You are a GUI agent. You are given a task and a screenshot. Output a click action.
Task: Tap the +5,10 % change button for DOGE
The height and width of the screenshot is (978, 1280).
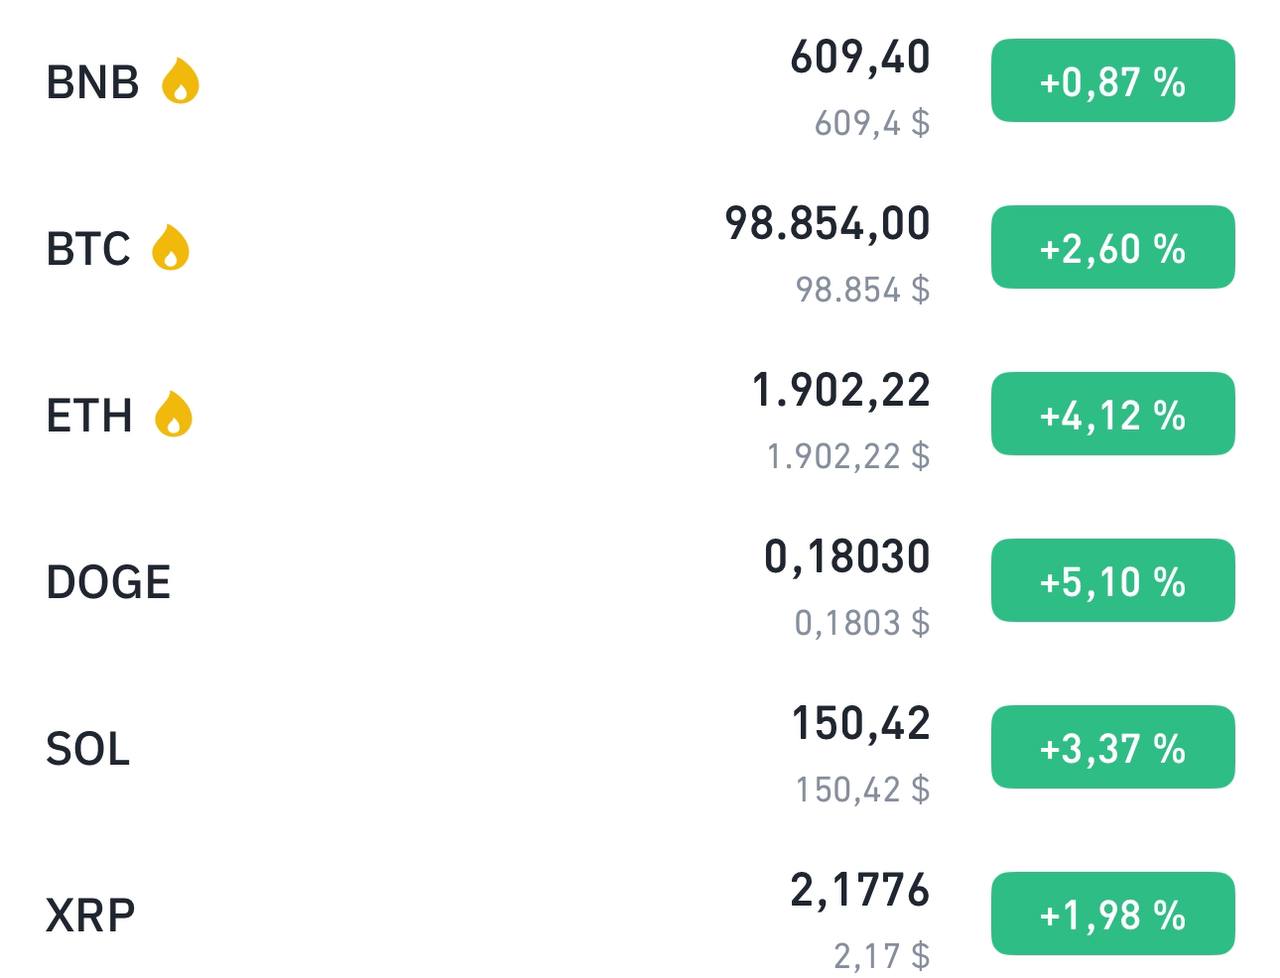[1113, 581]
